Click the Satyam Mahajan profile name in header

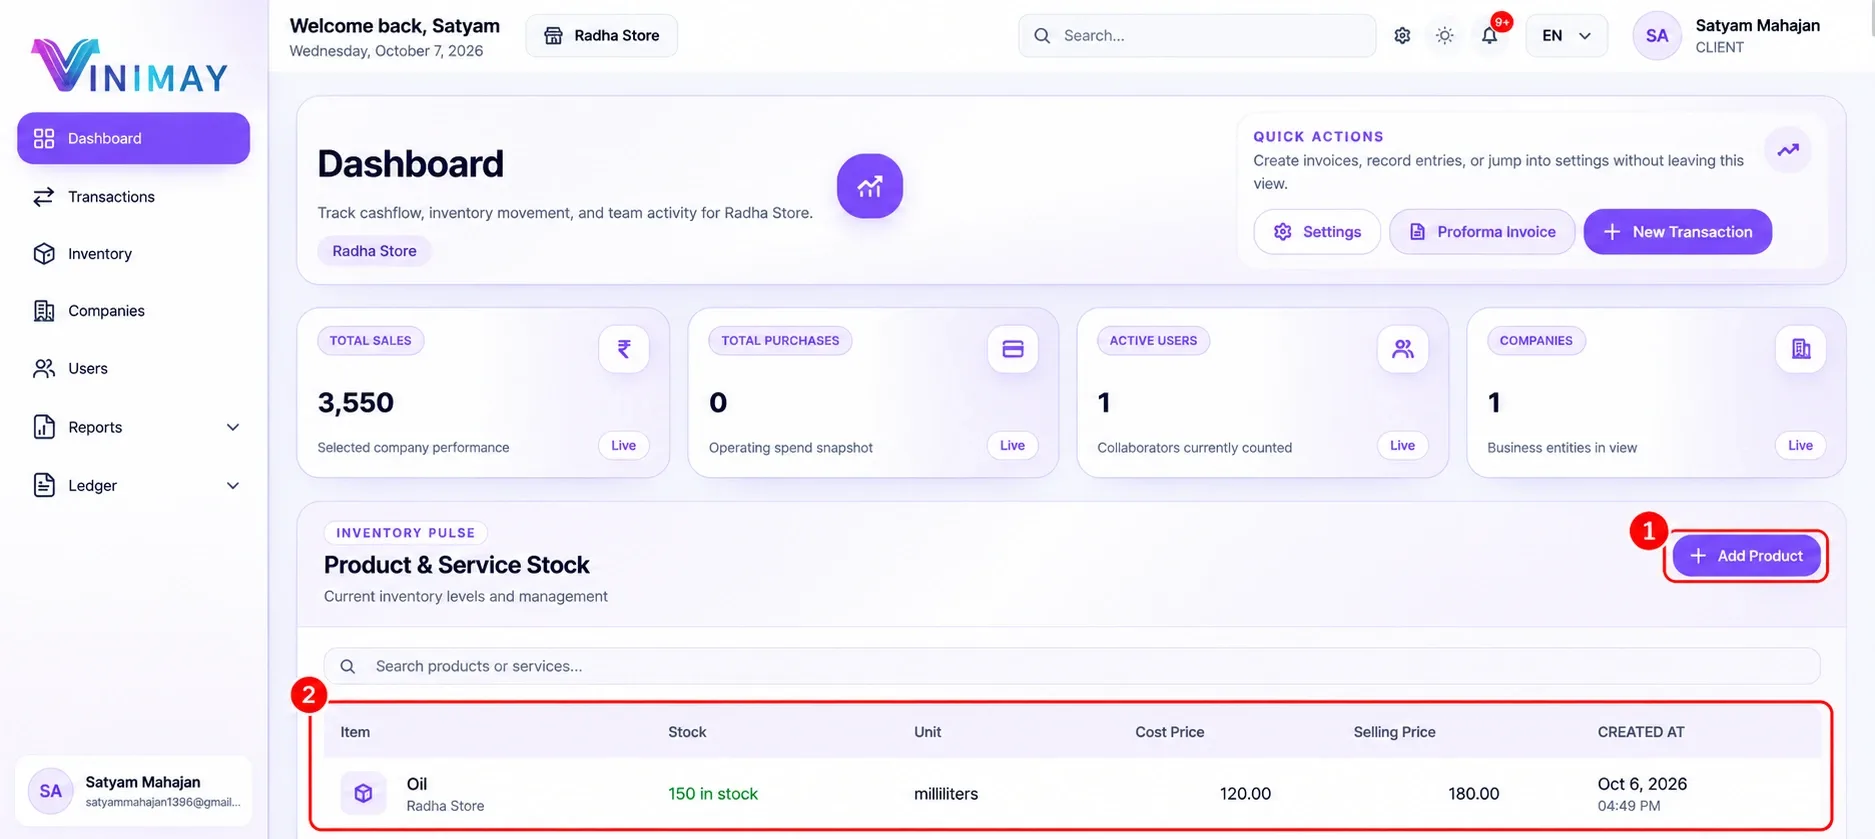click(x=1757, y=26)
